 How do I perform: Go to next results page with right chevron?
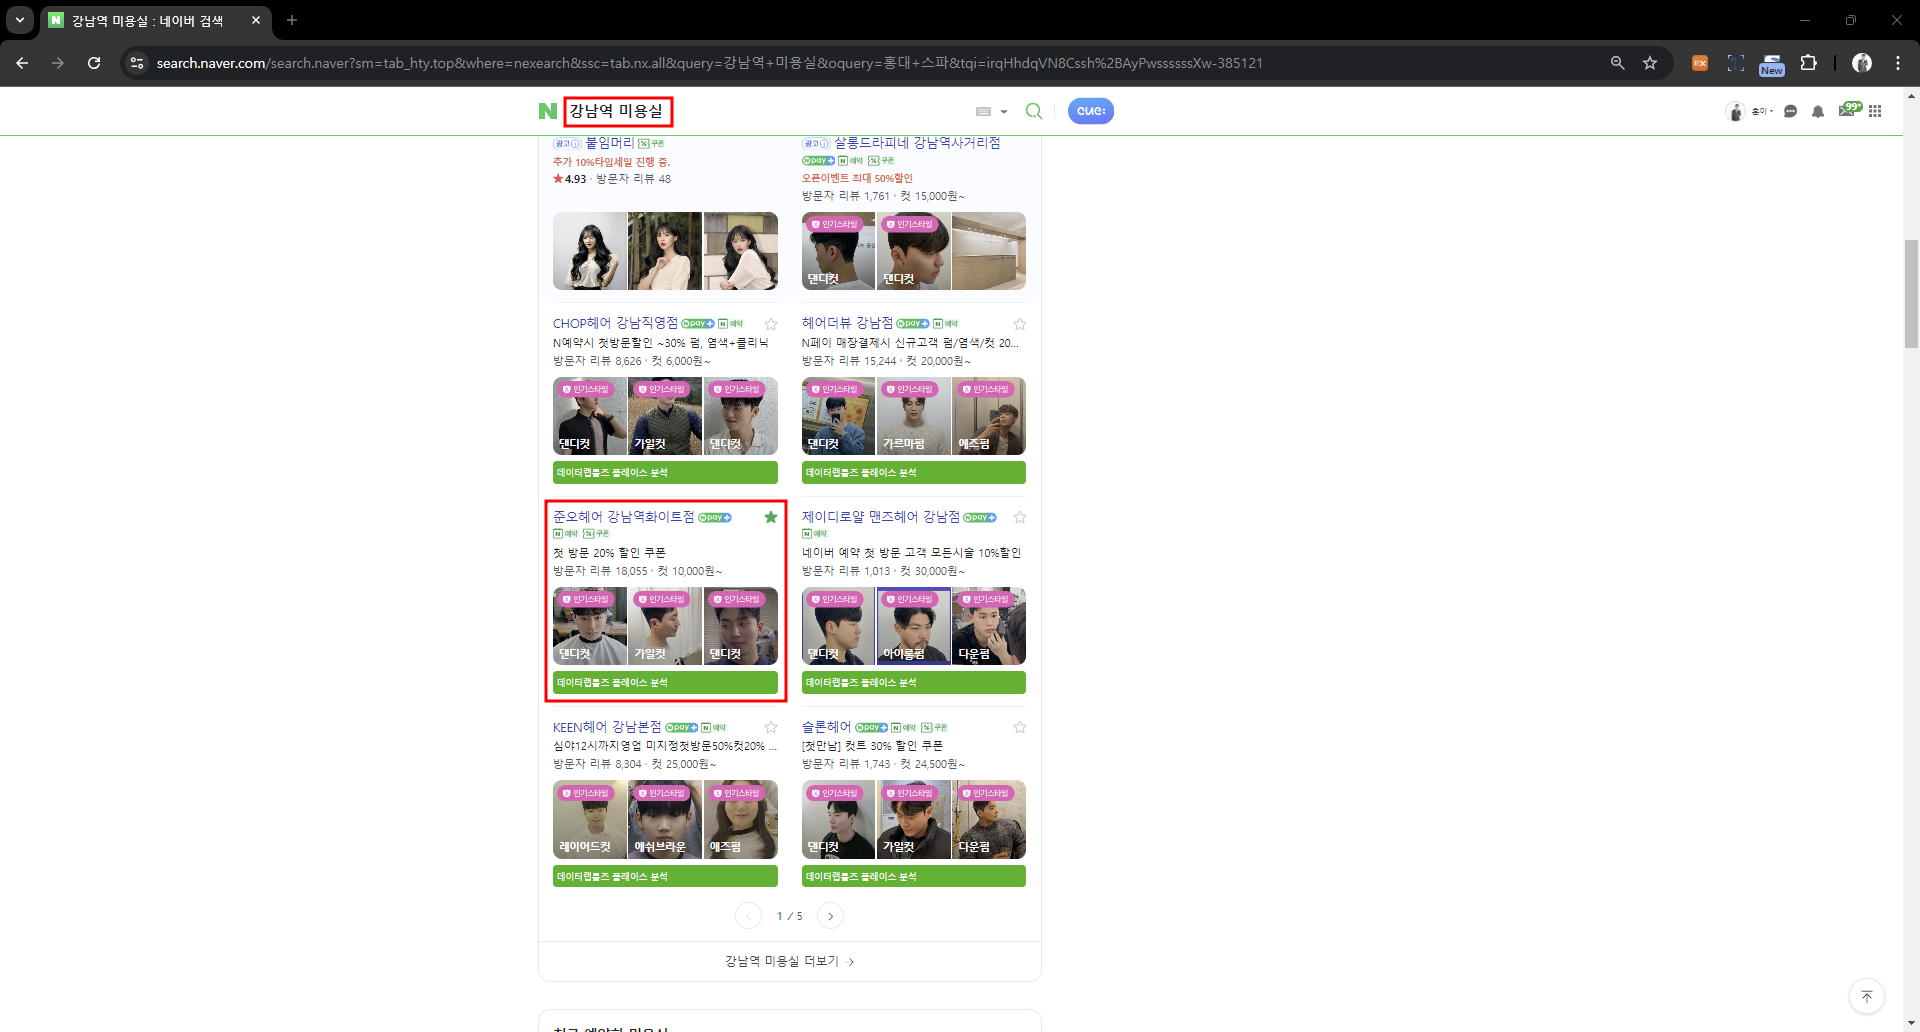(830, 916)
